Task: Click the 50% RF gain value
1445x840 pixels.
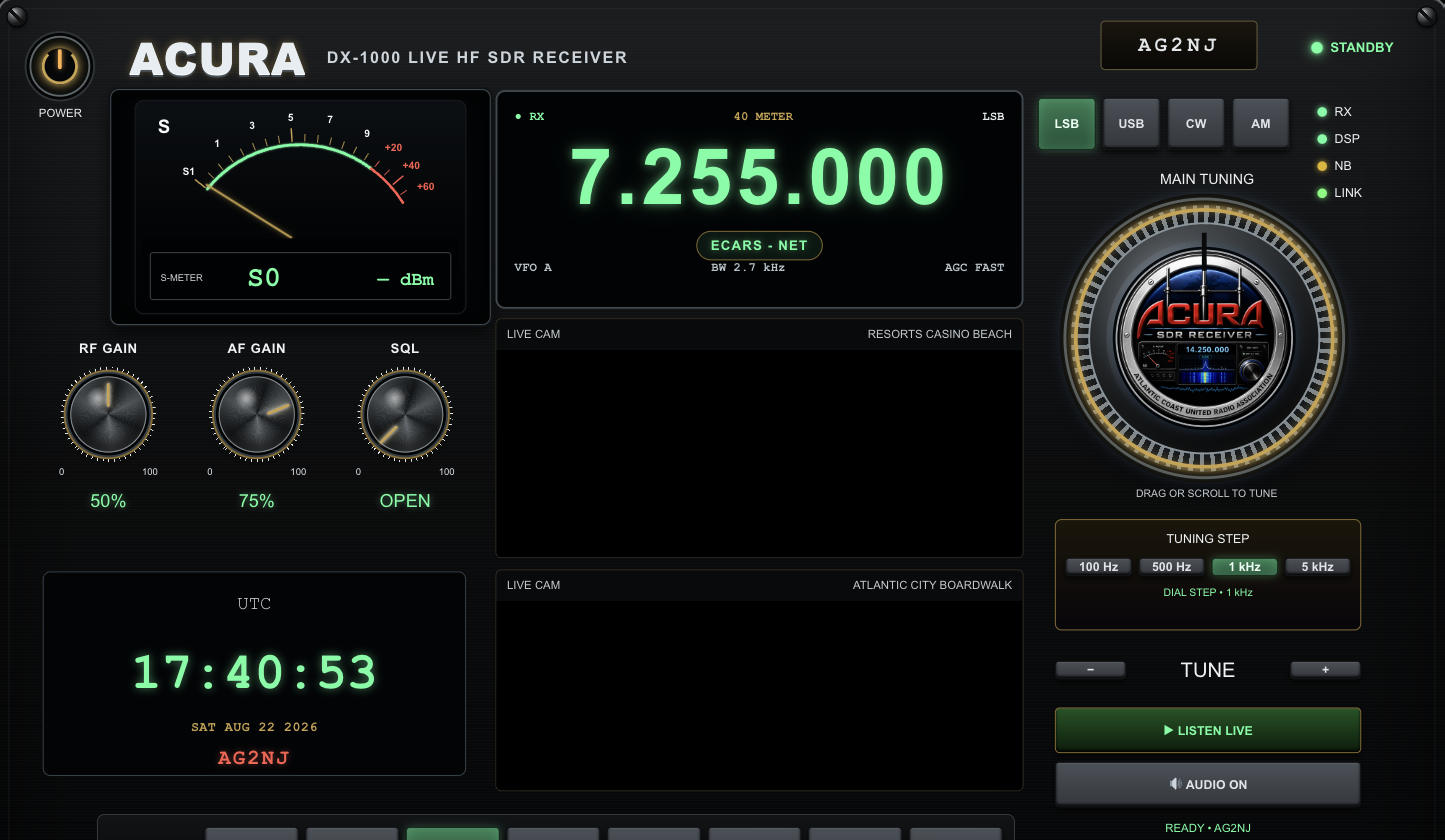Action: (108, 501)
